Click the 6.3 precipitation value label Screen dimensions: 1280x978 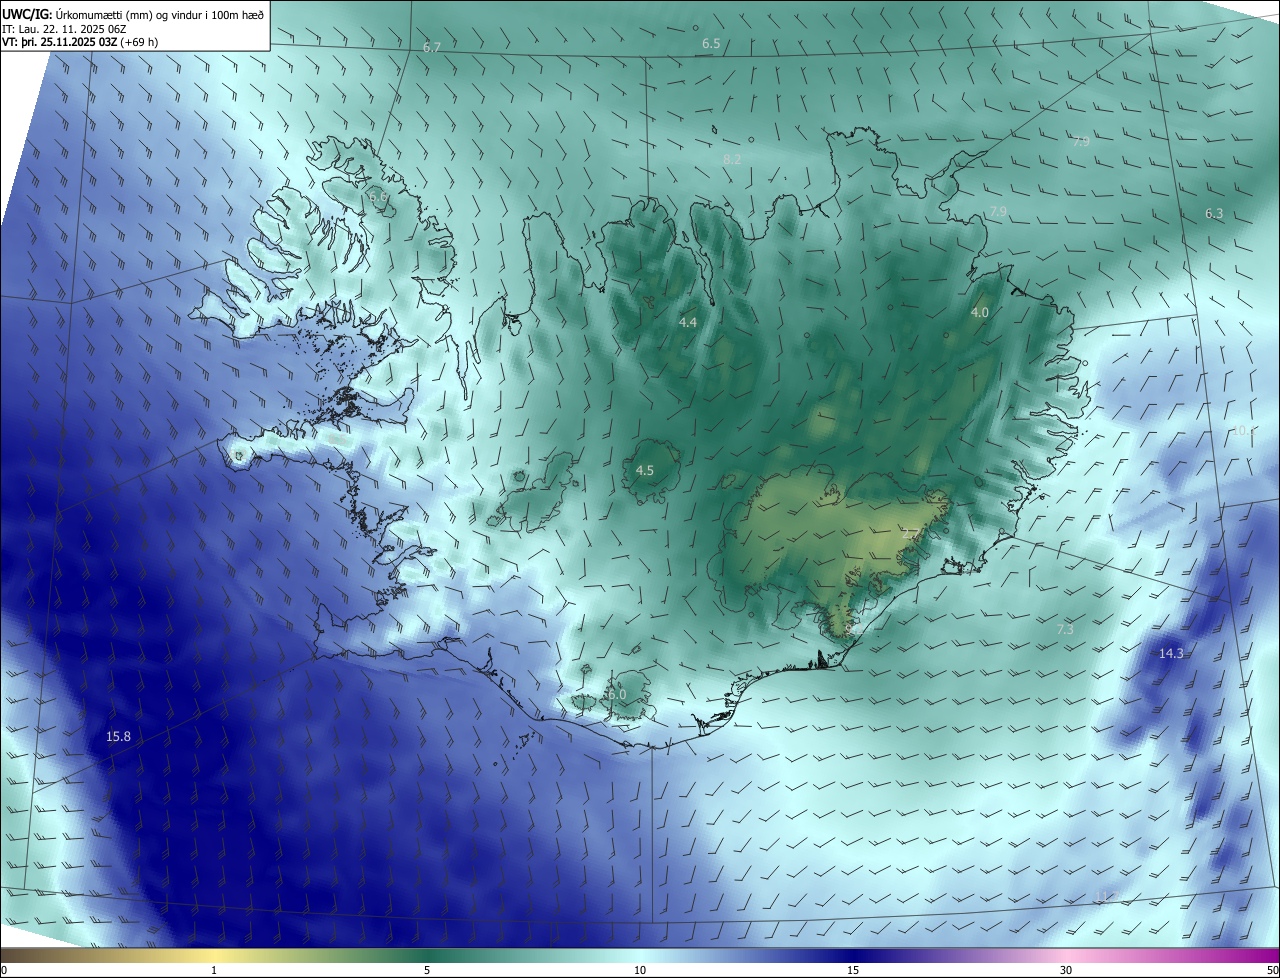click(1214, 214)
